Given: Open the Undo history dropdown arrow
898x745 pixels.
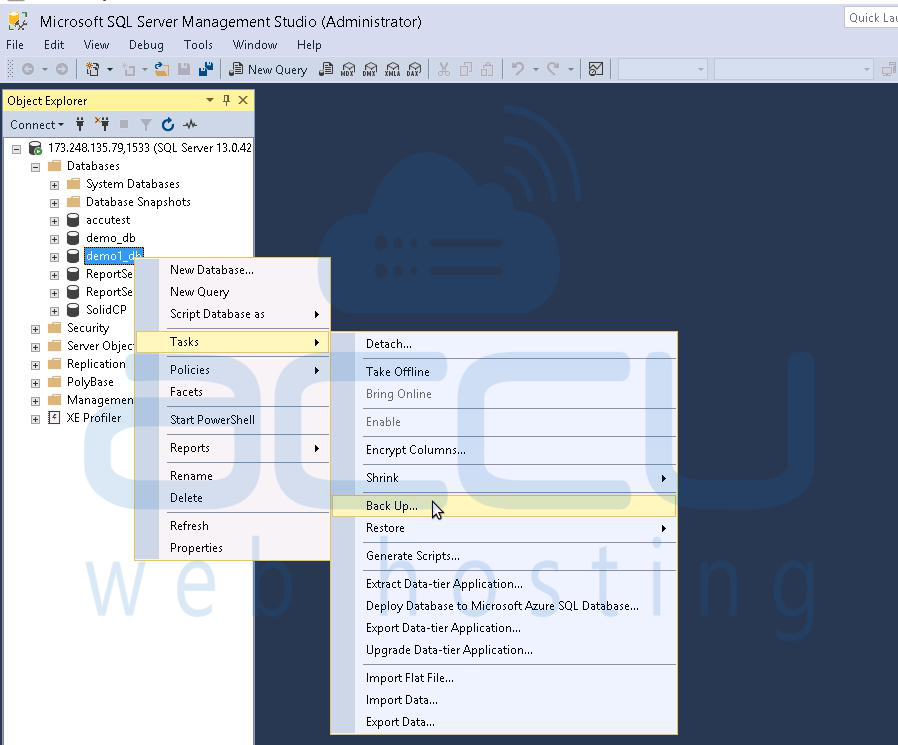Looking at the screenshot, I should click(535, 69).
